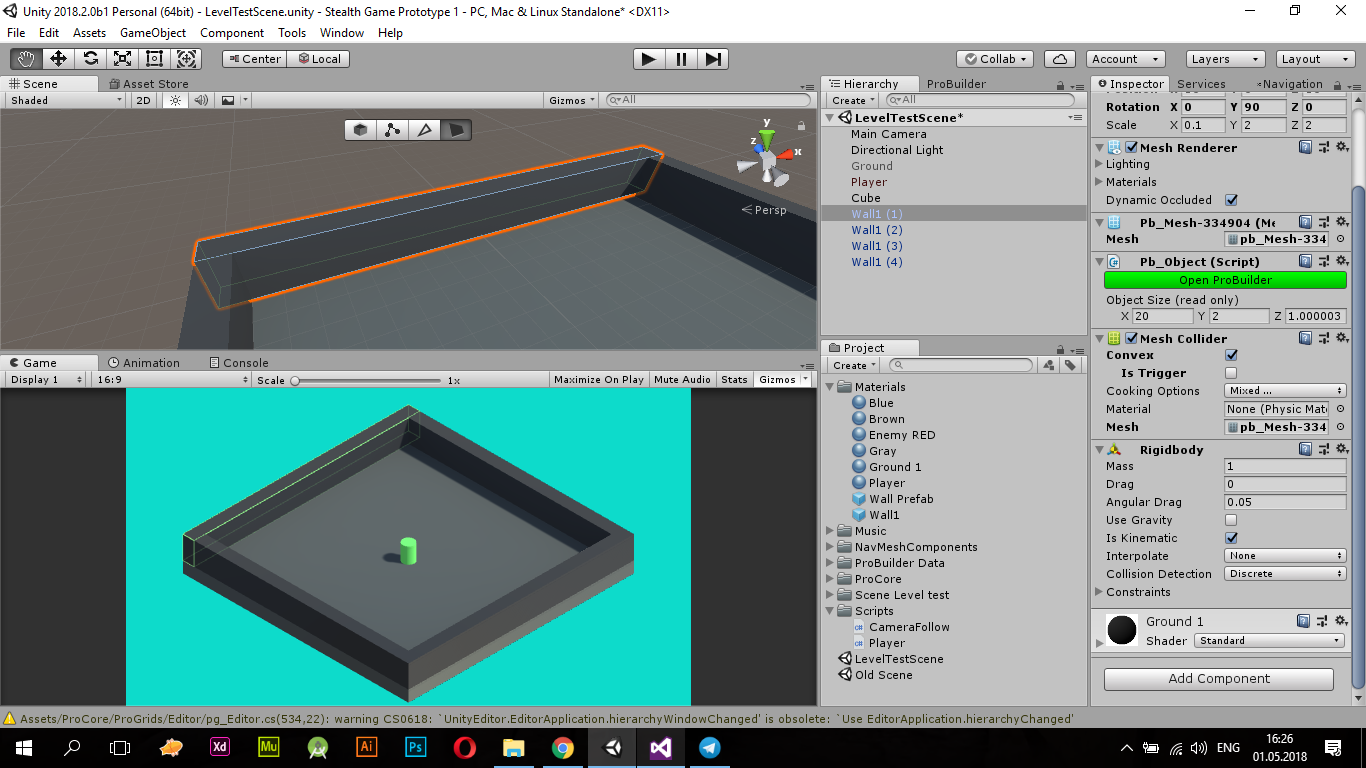Viewport: 1366px width, 768px height.
Task: Open the Layout dropdown
Action: tap(1314, 59)
